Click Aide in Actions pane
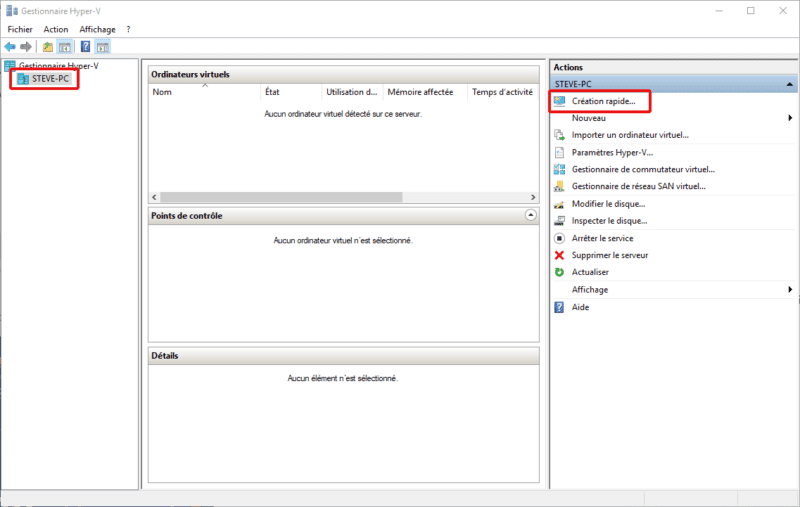This screenshot has height=507, width=800. click(581, 307)
